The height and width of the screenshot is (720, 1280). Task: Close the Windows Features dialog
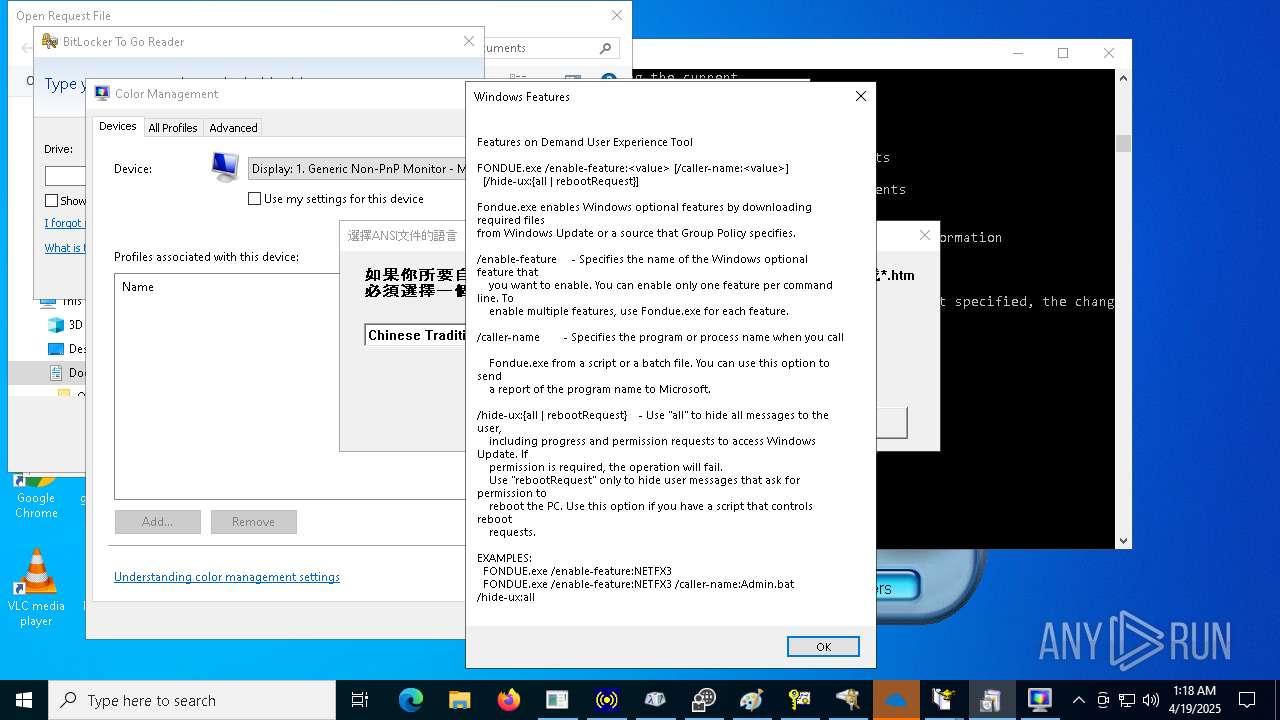pyautogui.click(x=860, y=96)
